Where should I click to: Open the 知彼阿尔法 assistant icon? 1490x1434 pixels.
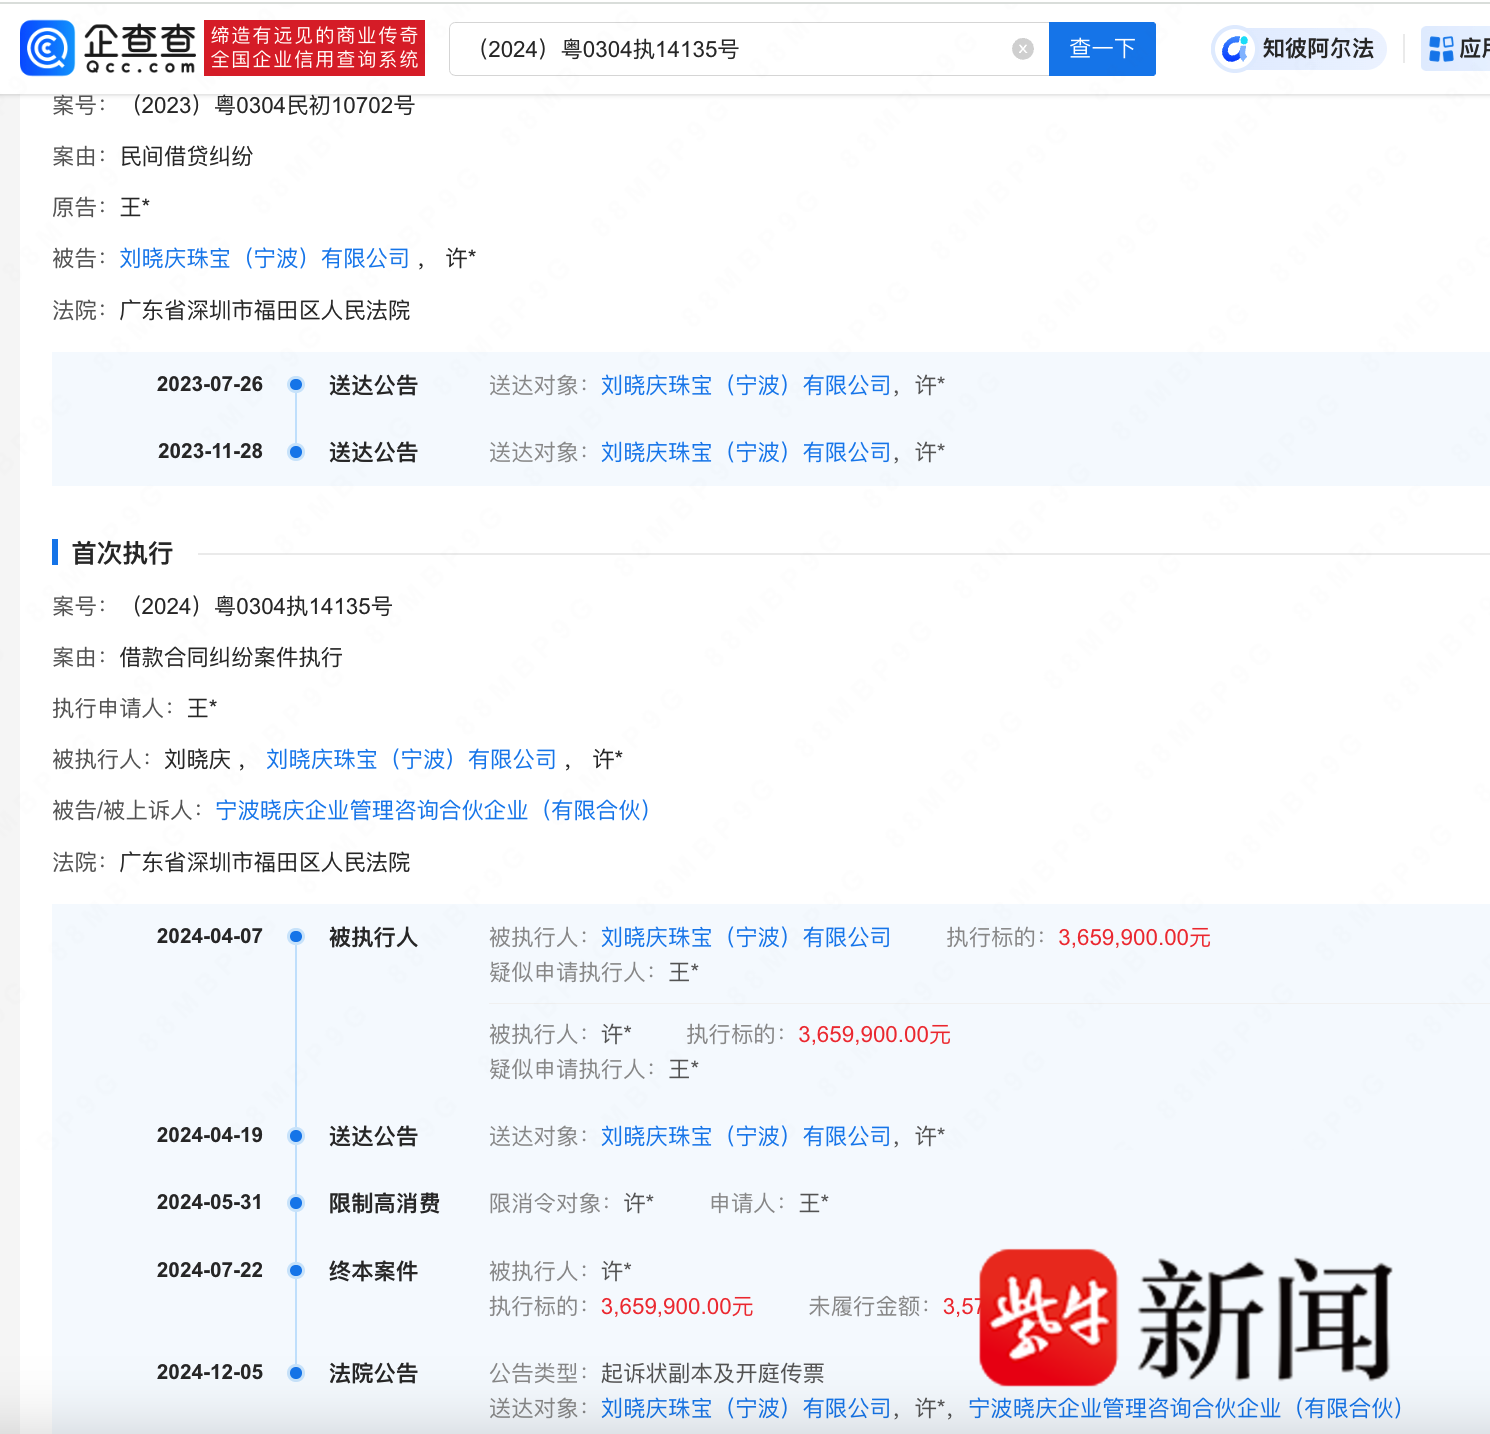[x=1236, y=49]
